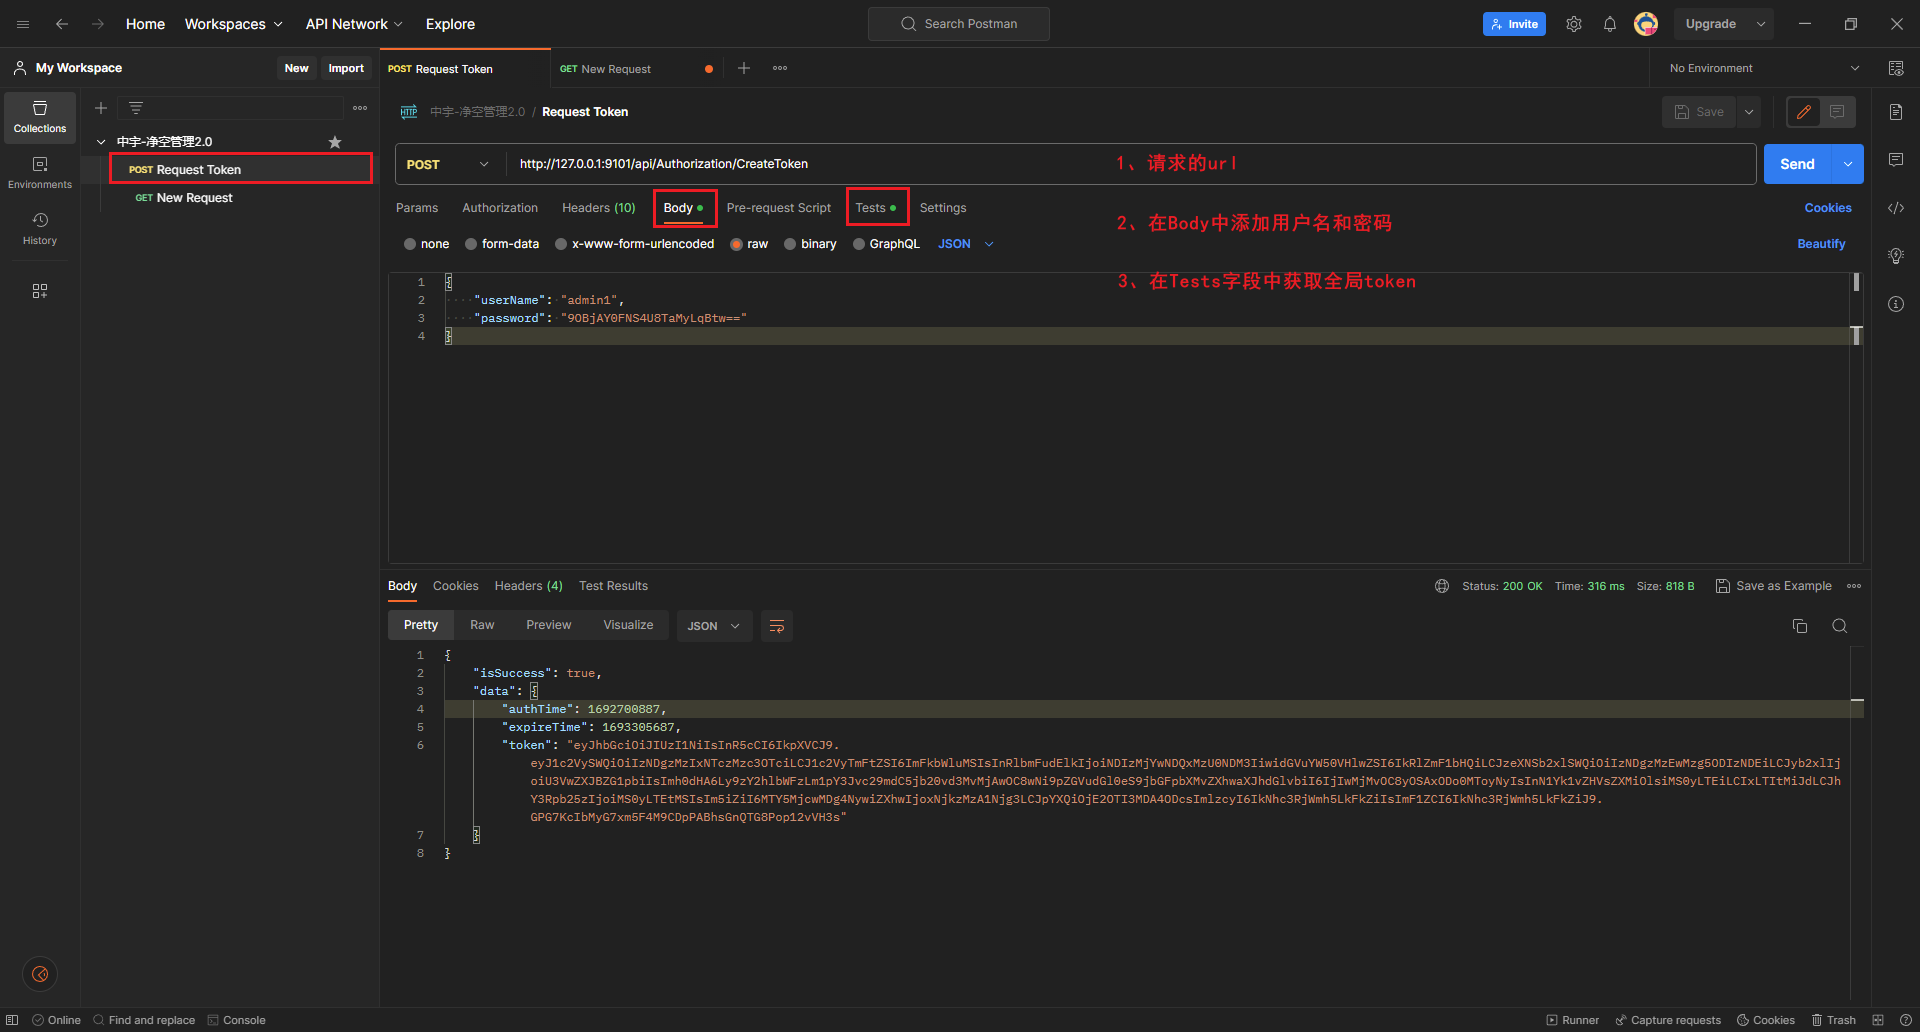The height and width of the screenshot is (1032, 1920).
Task: Open the Upgrade dropdown arrow
Action: pyautogui.click(x=1761, y=24)
